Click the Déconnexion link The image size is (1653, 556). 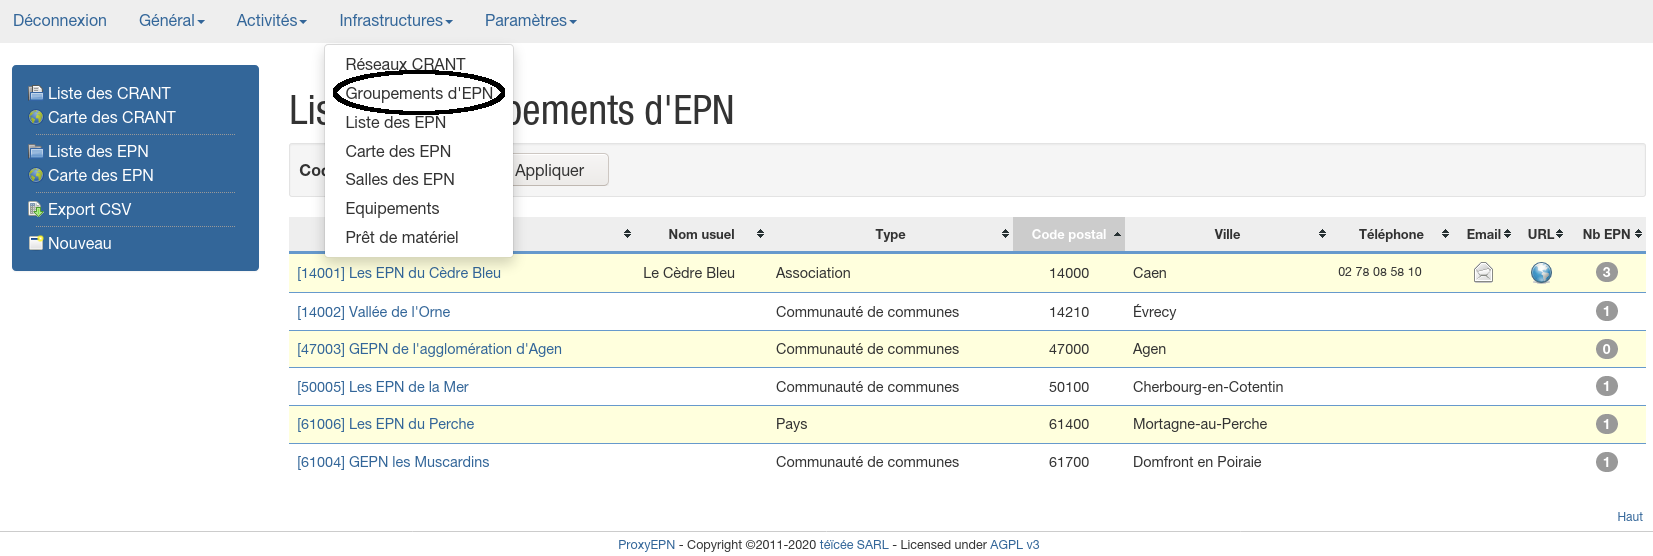pos(60,20)
